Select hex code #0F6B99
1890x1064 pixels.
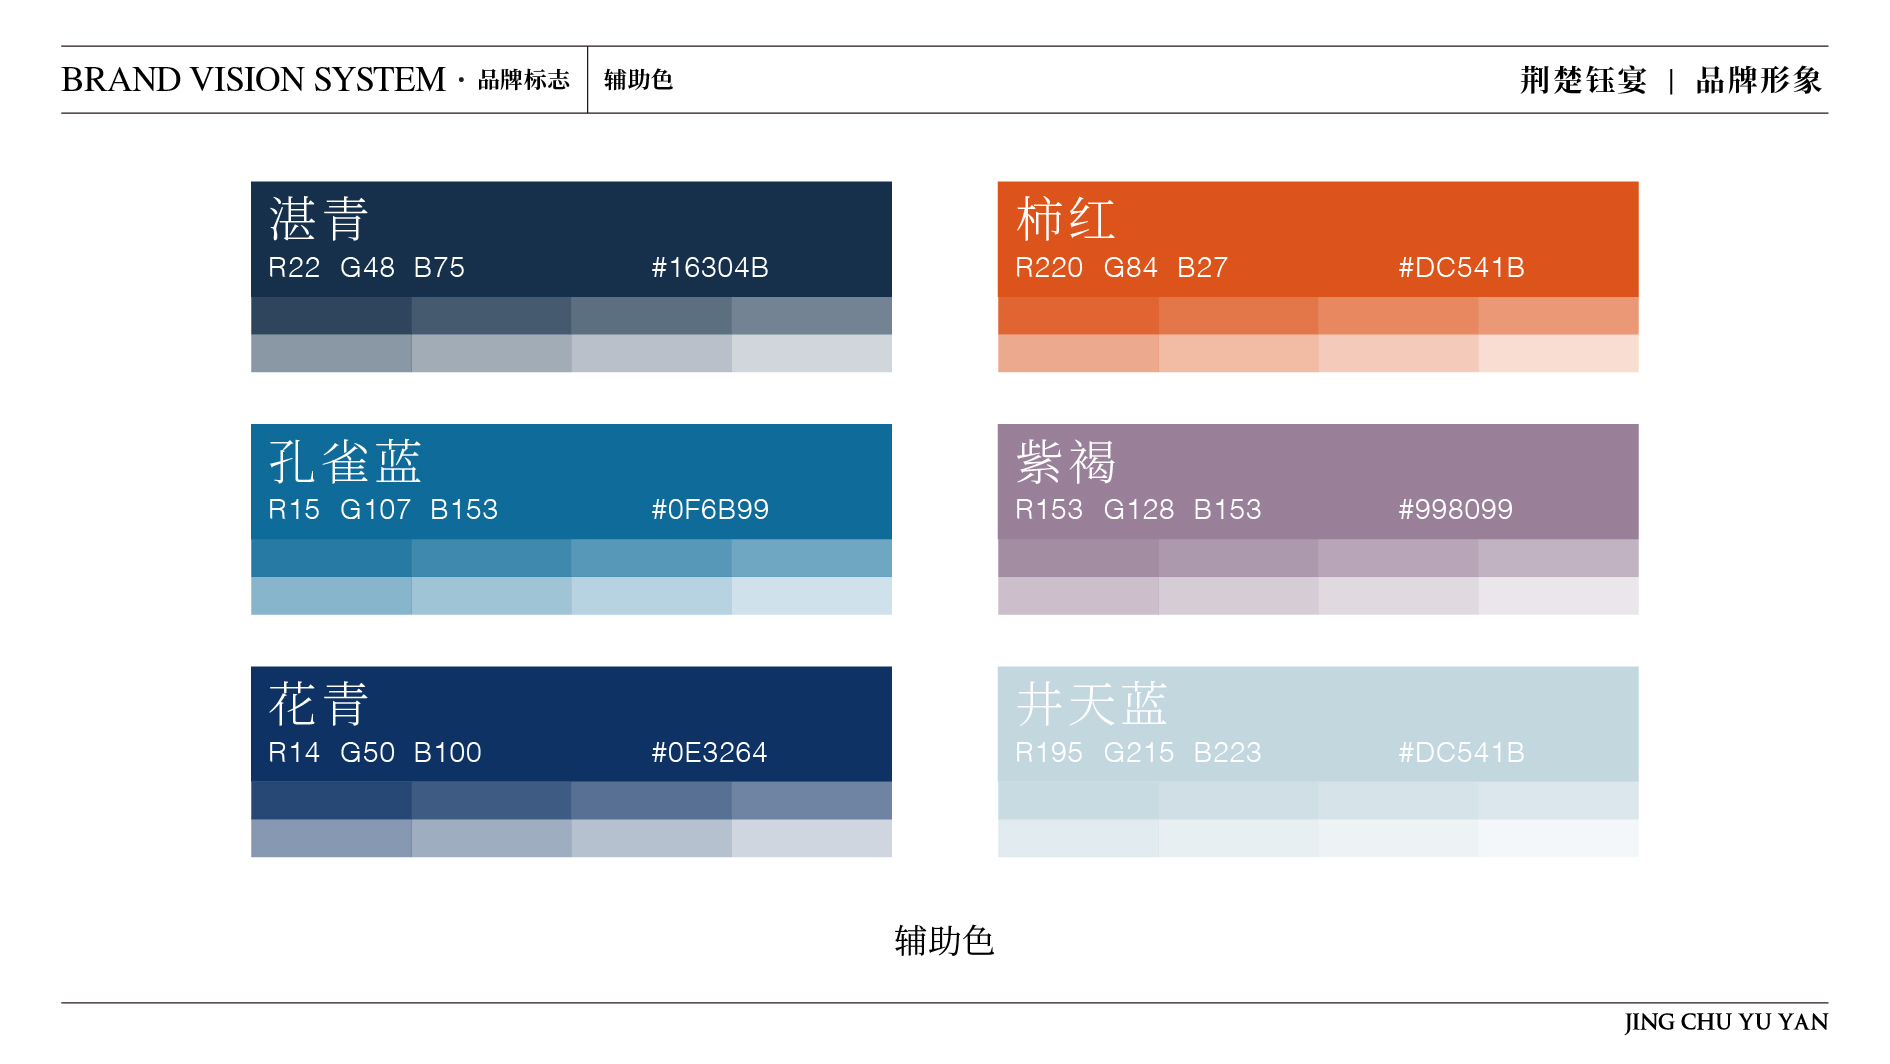tap(710, 510)
